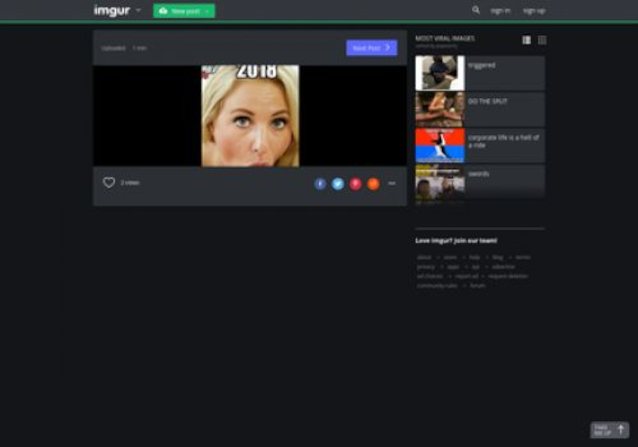Expand the dropdown arrow beside imgur logo
The width and height of the screenshot is (638, 447).
tap(138, 10)
